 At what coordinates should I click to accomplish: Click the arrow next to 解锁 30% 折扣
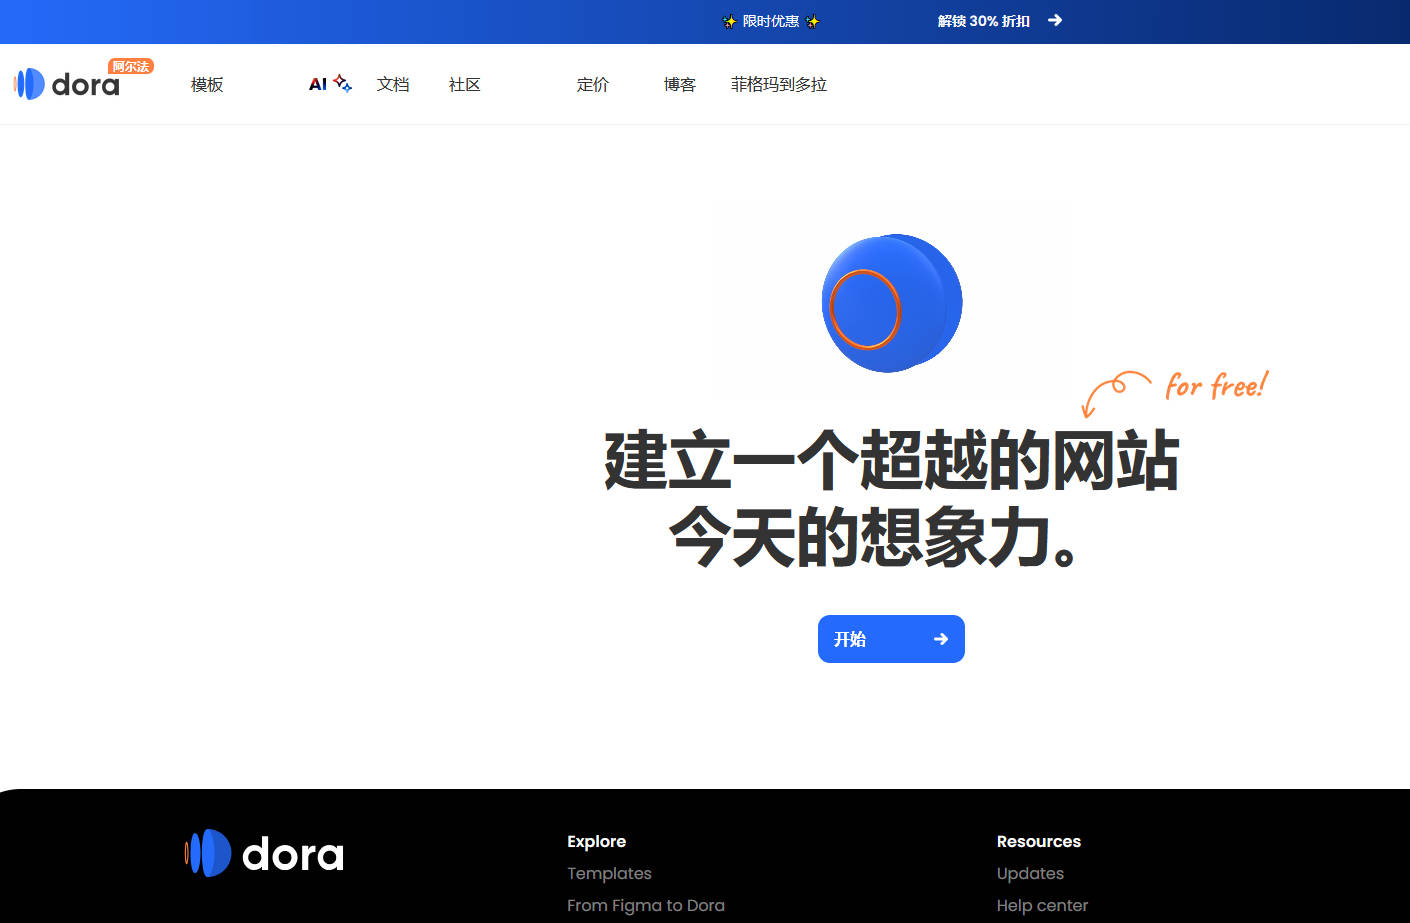[x=1055, y=20]
